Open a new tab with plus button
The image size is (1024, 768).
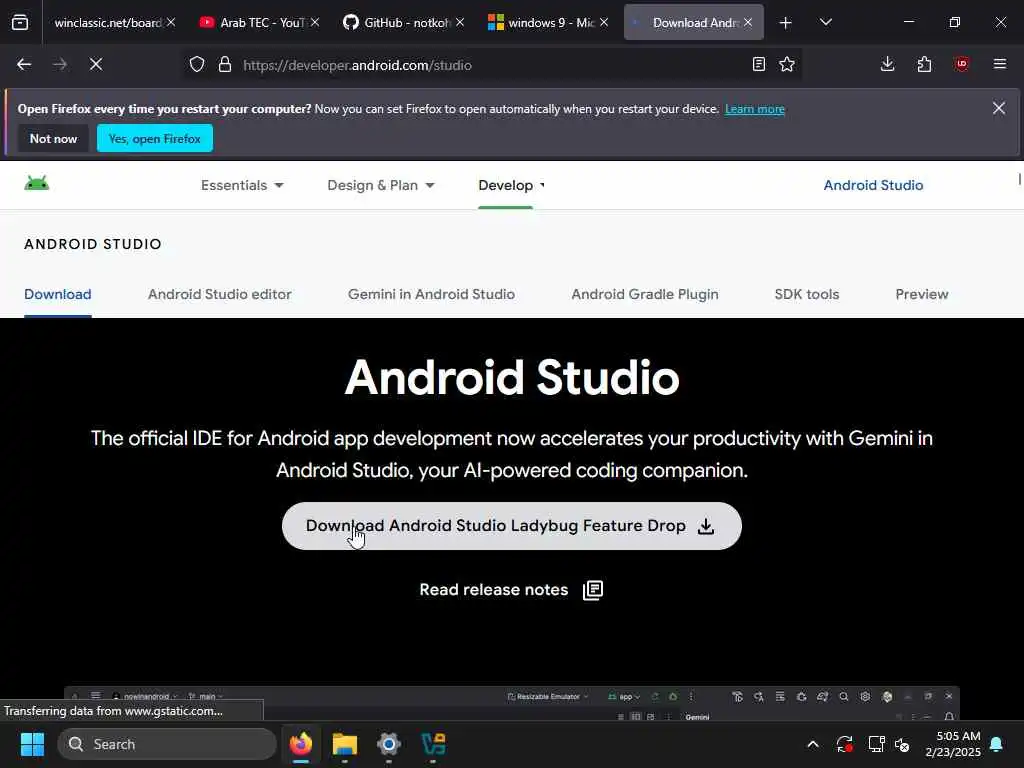pyautogui.click(x=786, y=23)
